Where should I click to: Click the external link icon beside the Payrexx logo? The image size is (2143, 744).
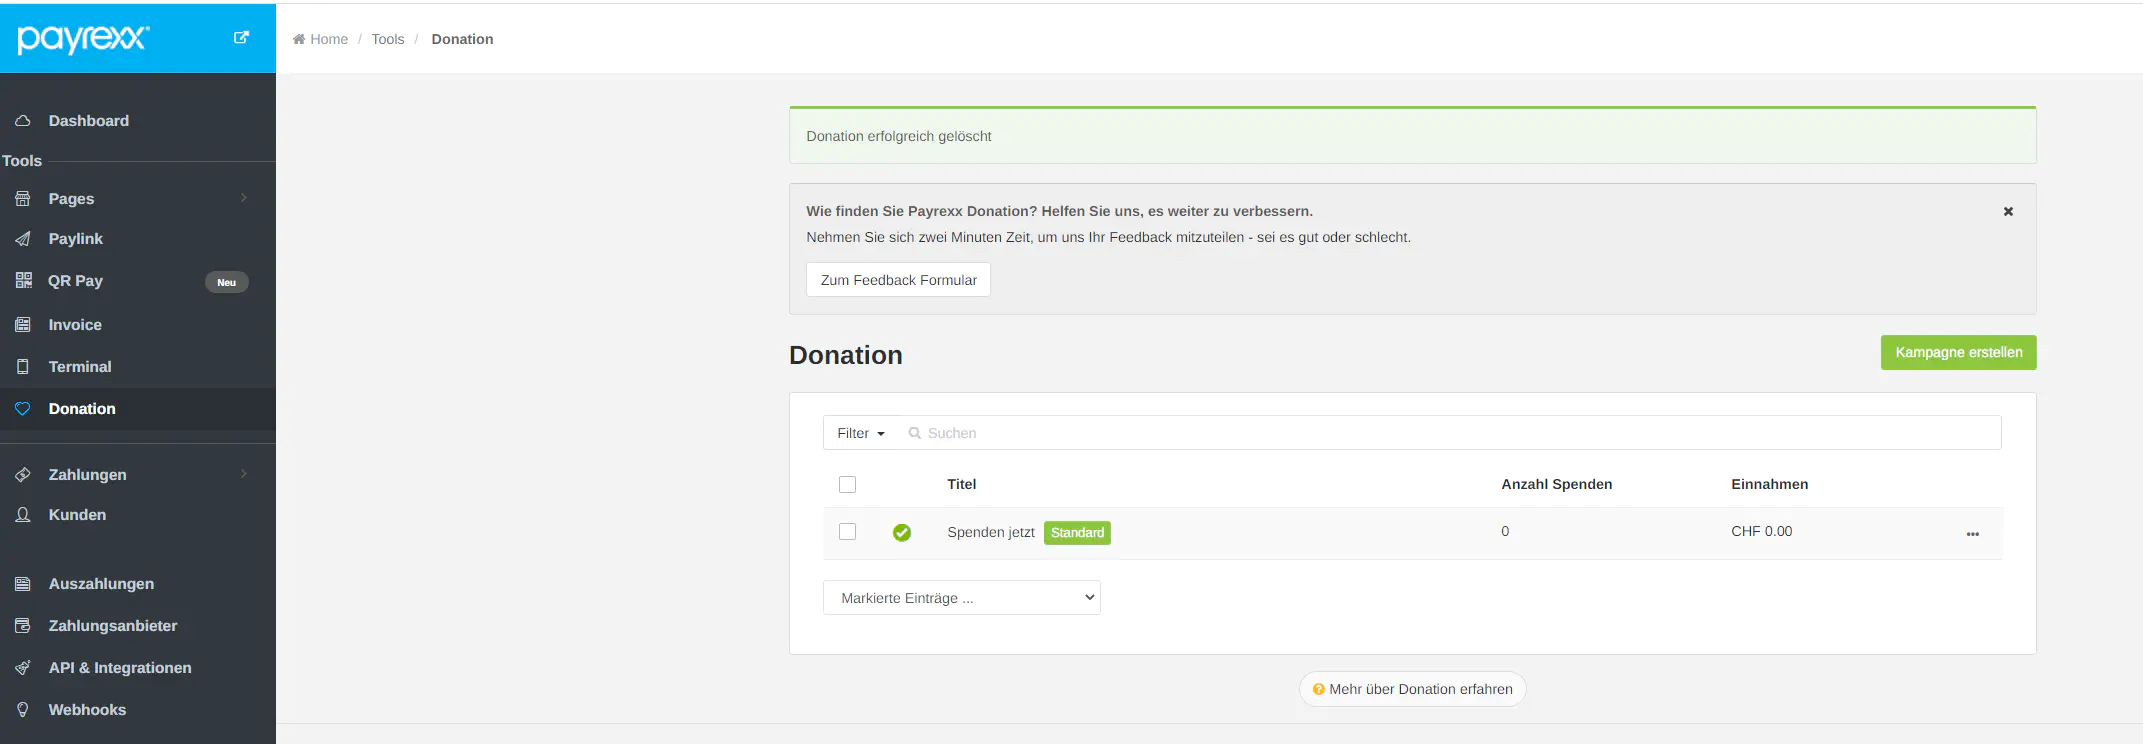point(241,38)
